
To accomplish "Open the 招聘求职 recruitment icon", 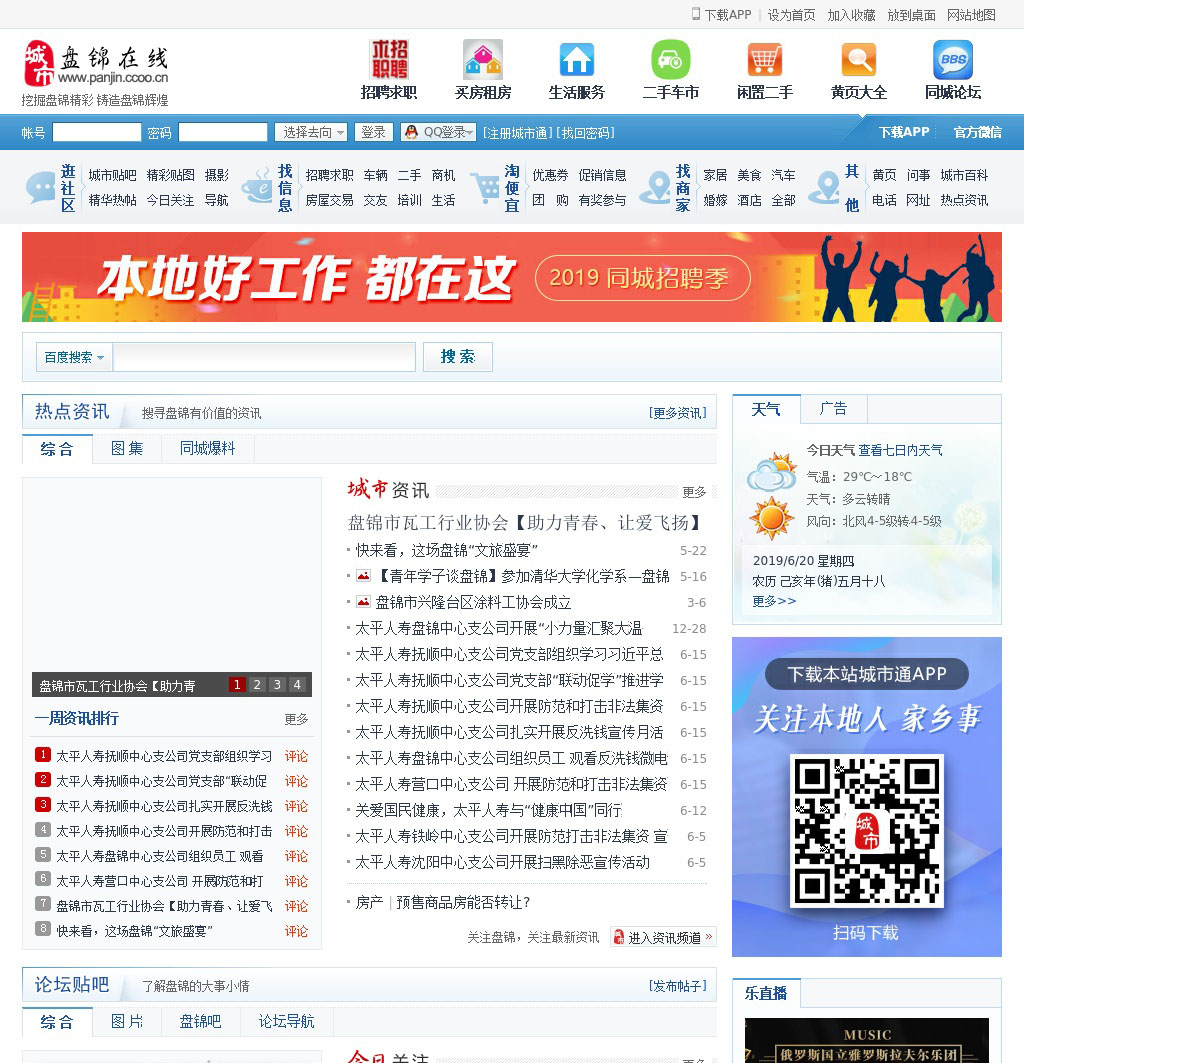I will pyautogui.click(x=389, y=60).
